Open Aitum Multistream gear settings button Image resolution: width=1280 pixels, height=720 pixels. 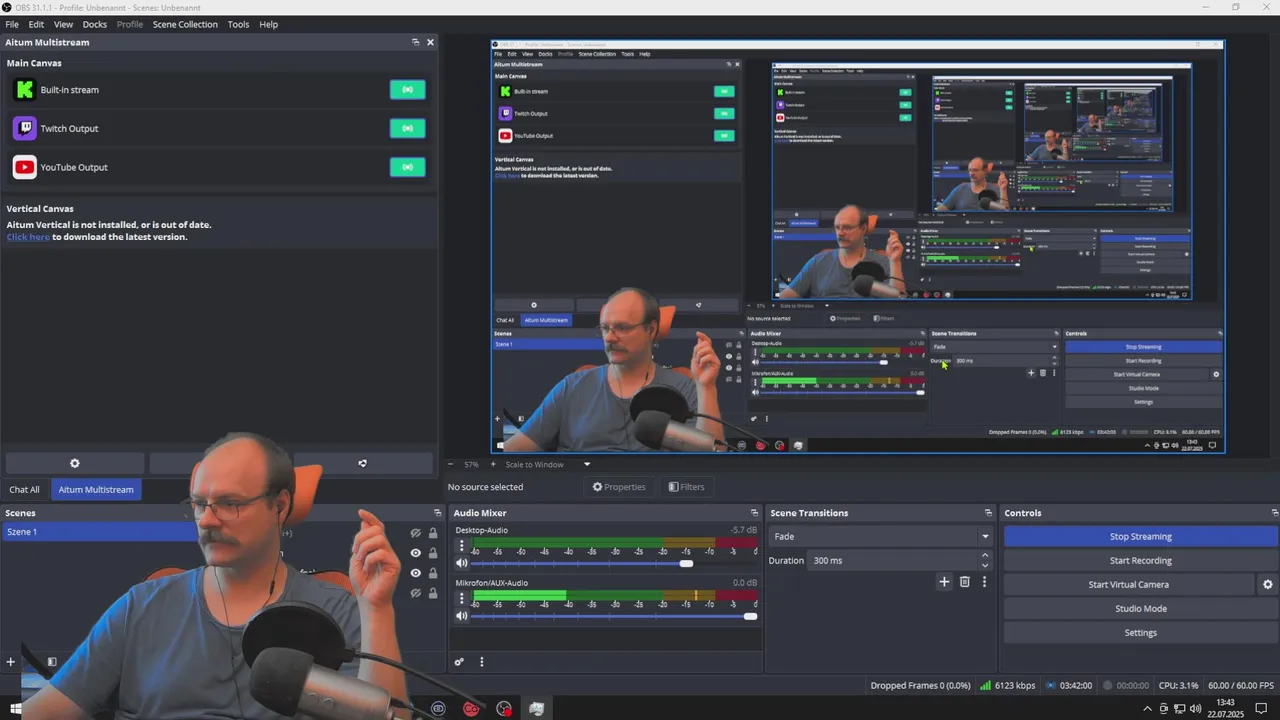pos(75,464)
